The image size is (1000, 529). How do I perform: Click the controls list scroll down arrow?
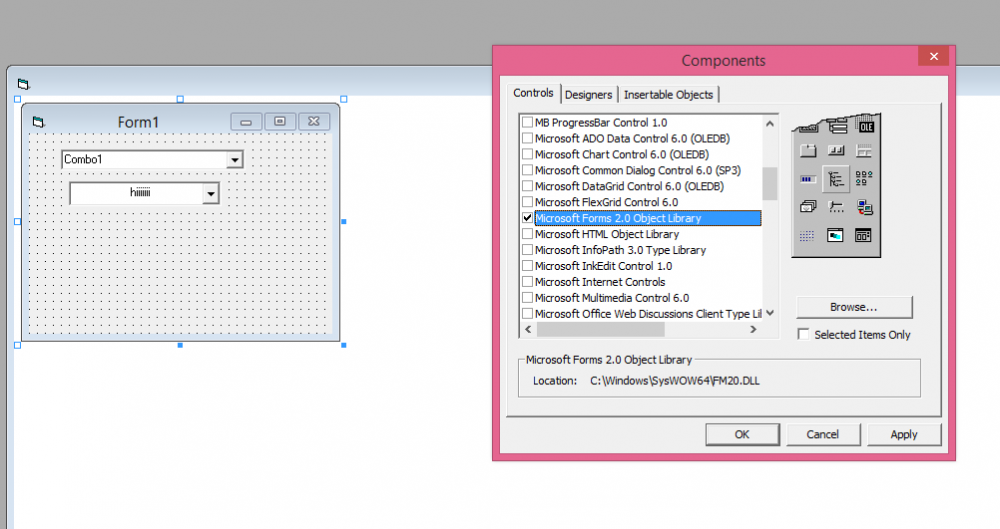(x=770, y=313)
